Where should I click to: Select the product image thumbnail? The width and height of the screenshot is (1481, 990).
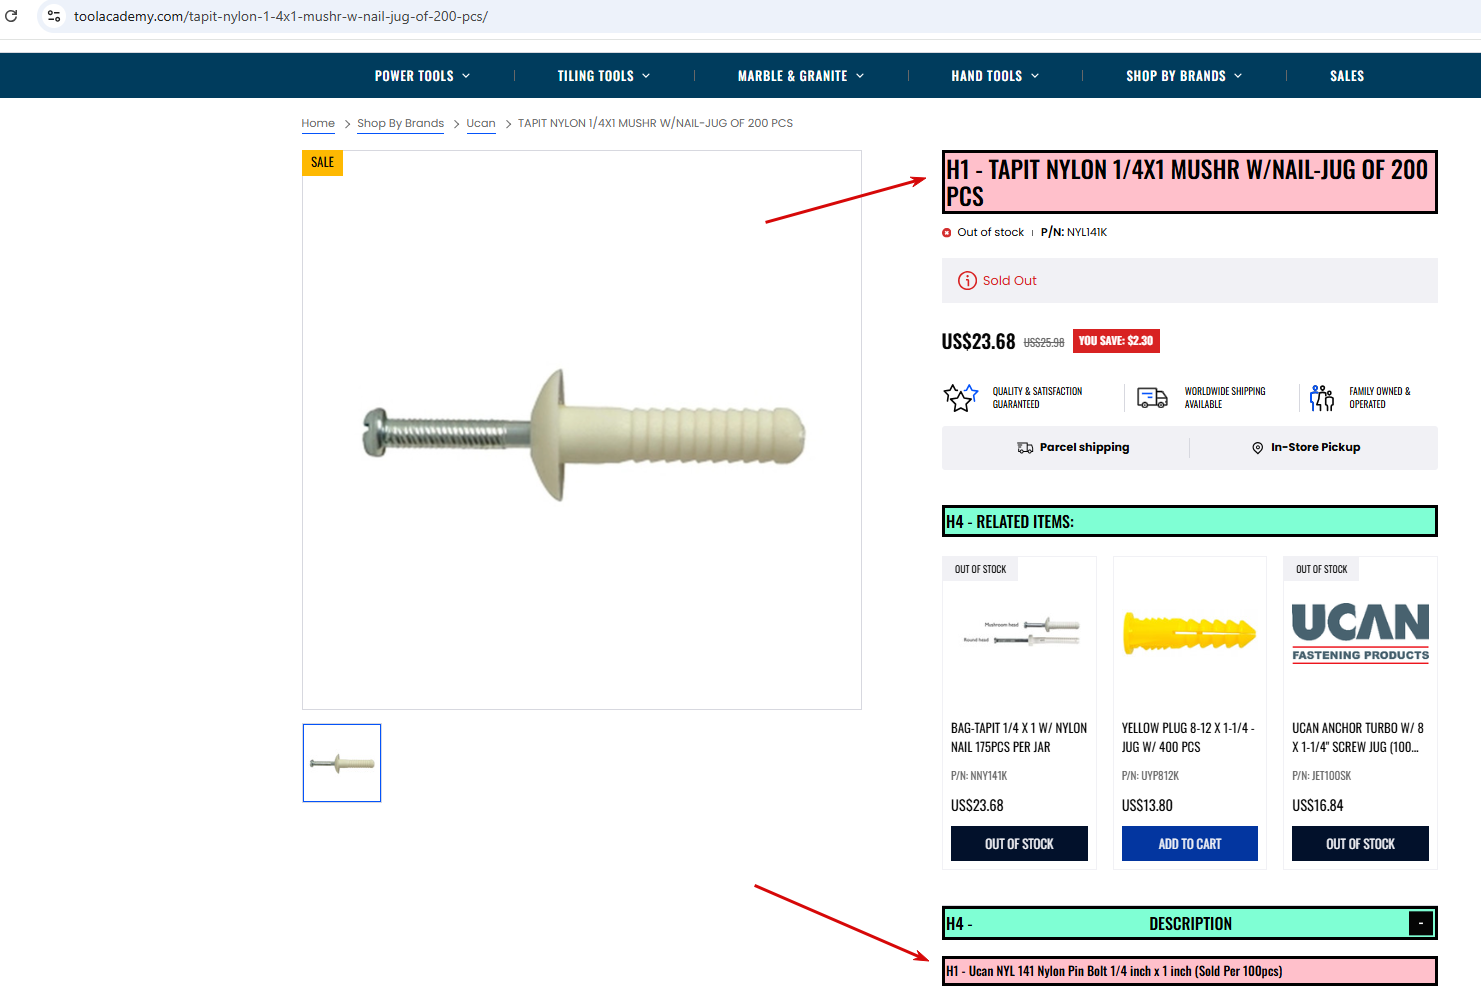coord(342,763)
